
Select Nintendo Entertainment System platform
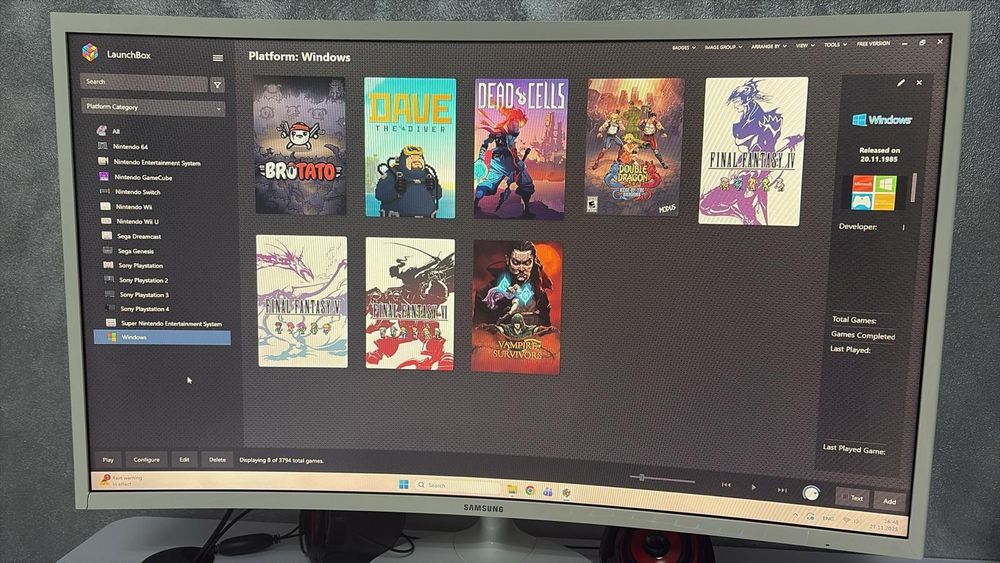click(x=157, y=163)
